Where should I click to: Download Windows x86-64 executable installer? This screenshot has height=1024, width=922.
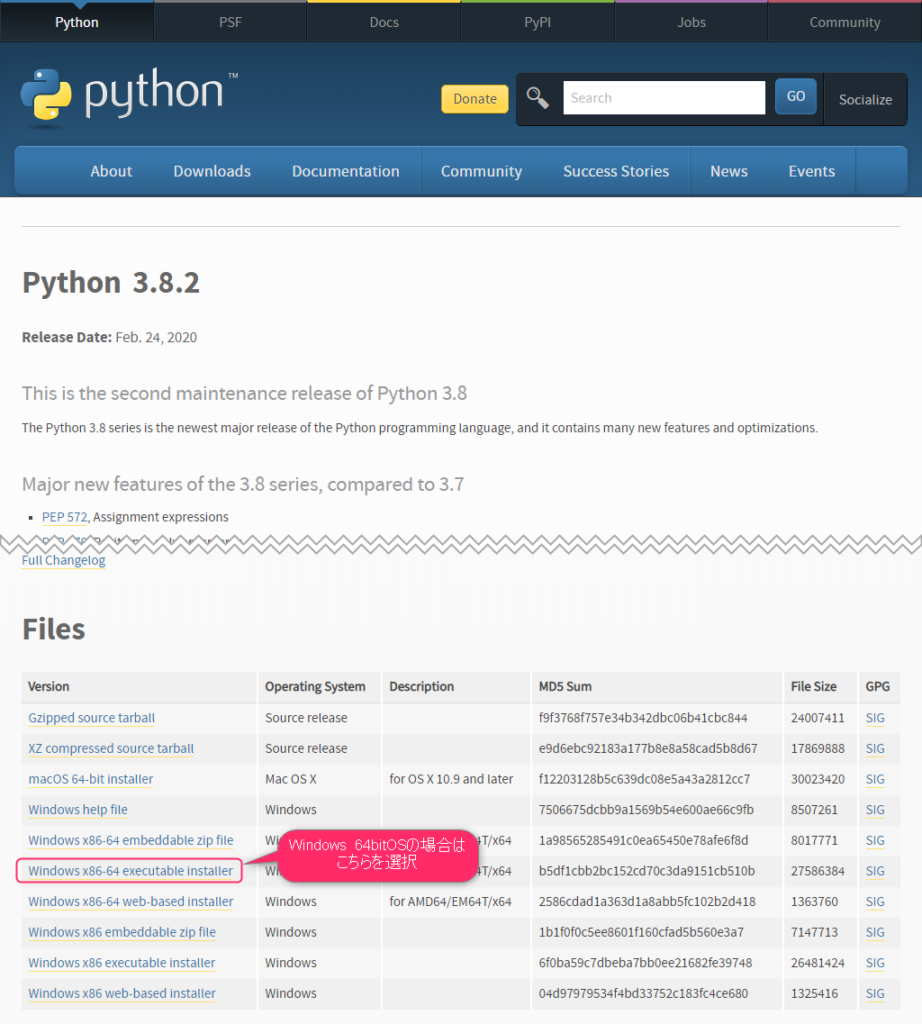click(130, 871)
